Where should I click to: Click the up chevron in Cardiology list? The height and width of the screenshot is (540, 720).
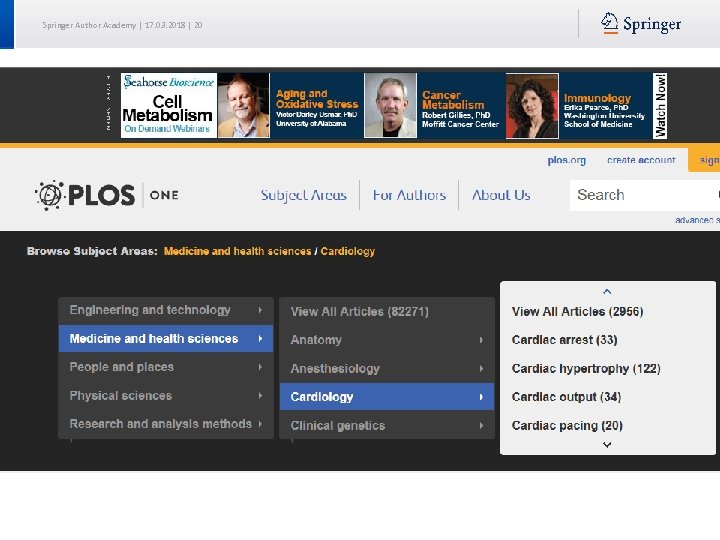[x=607, y=292]
